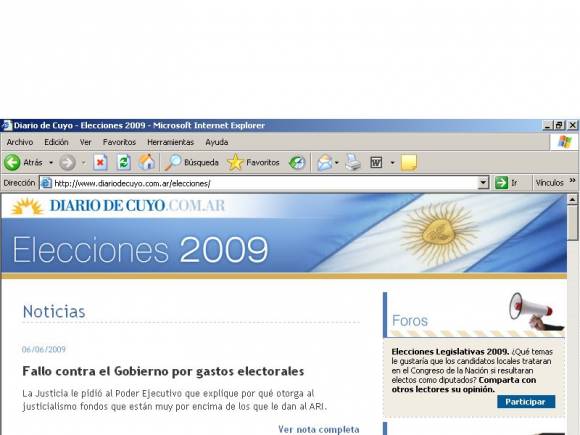Image resolution: width=580 pixels, height=435 pixels.
Task: Click the date 06/06/2009
Action: 44,349
